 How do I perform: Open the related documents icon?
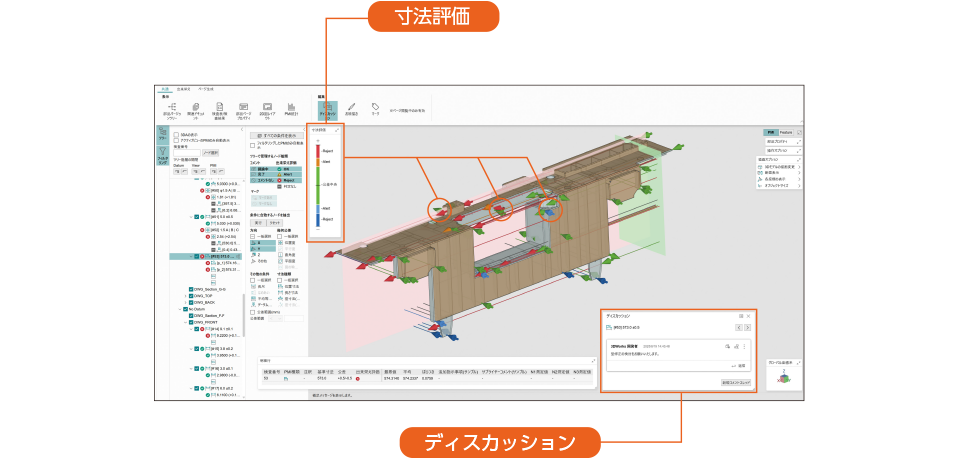coord(195,108)
